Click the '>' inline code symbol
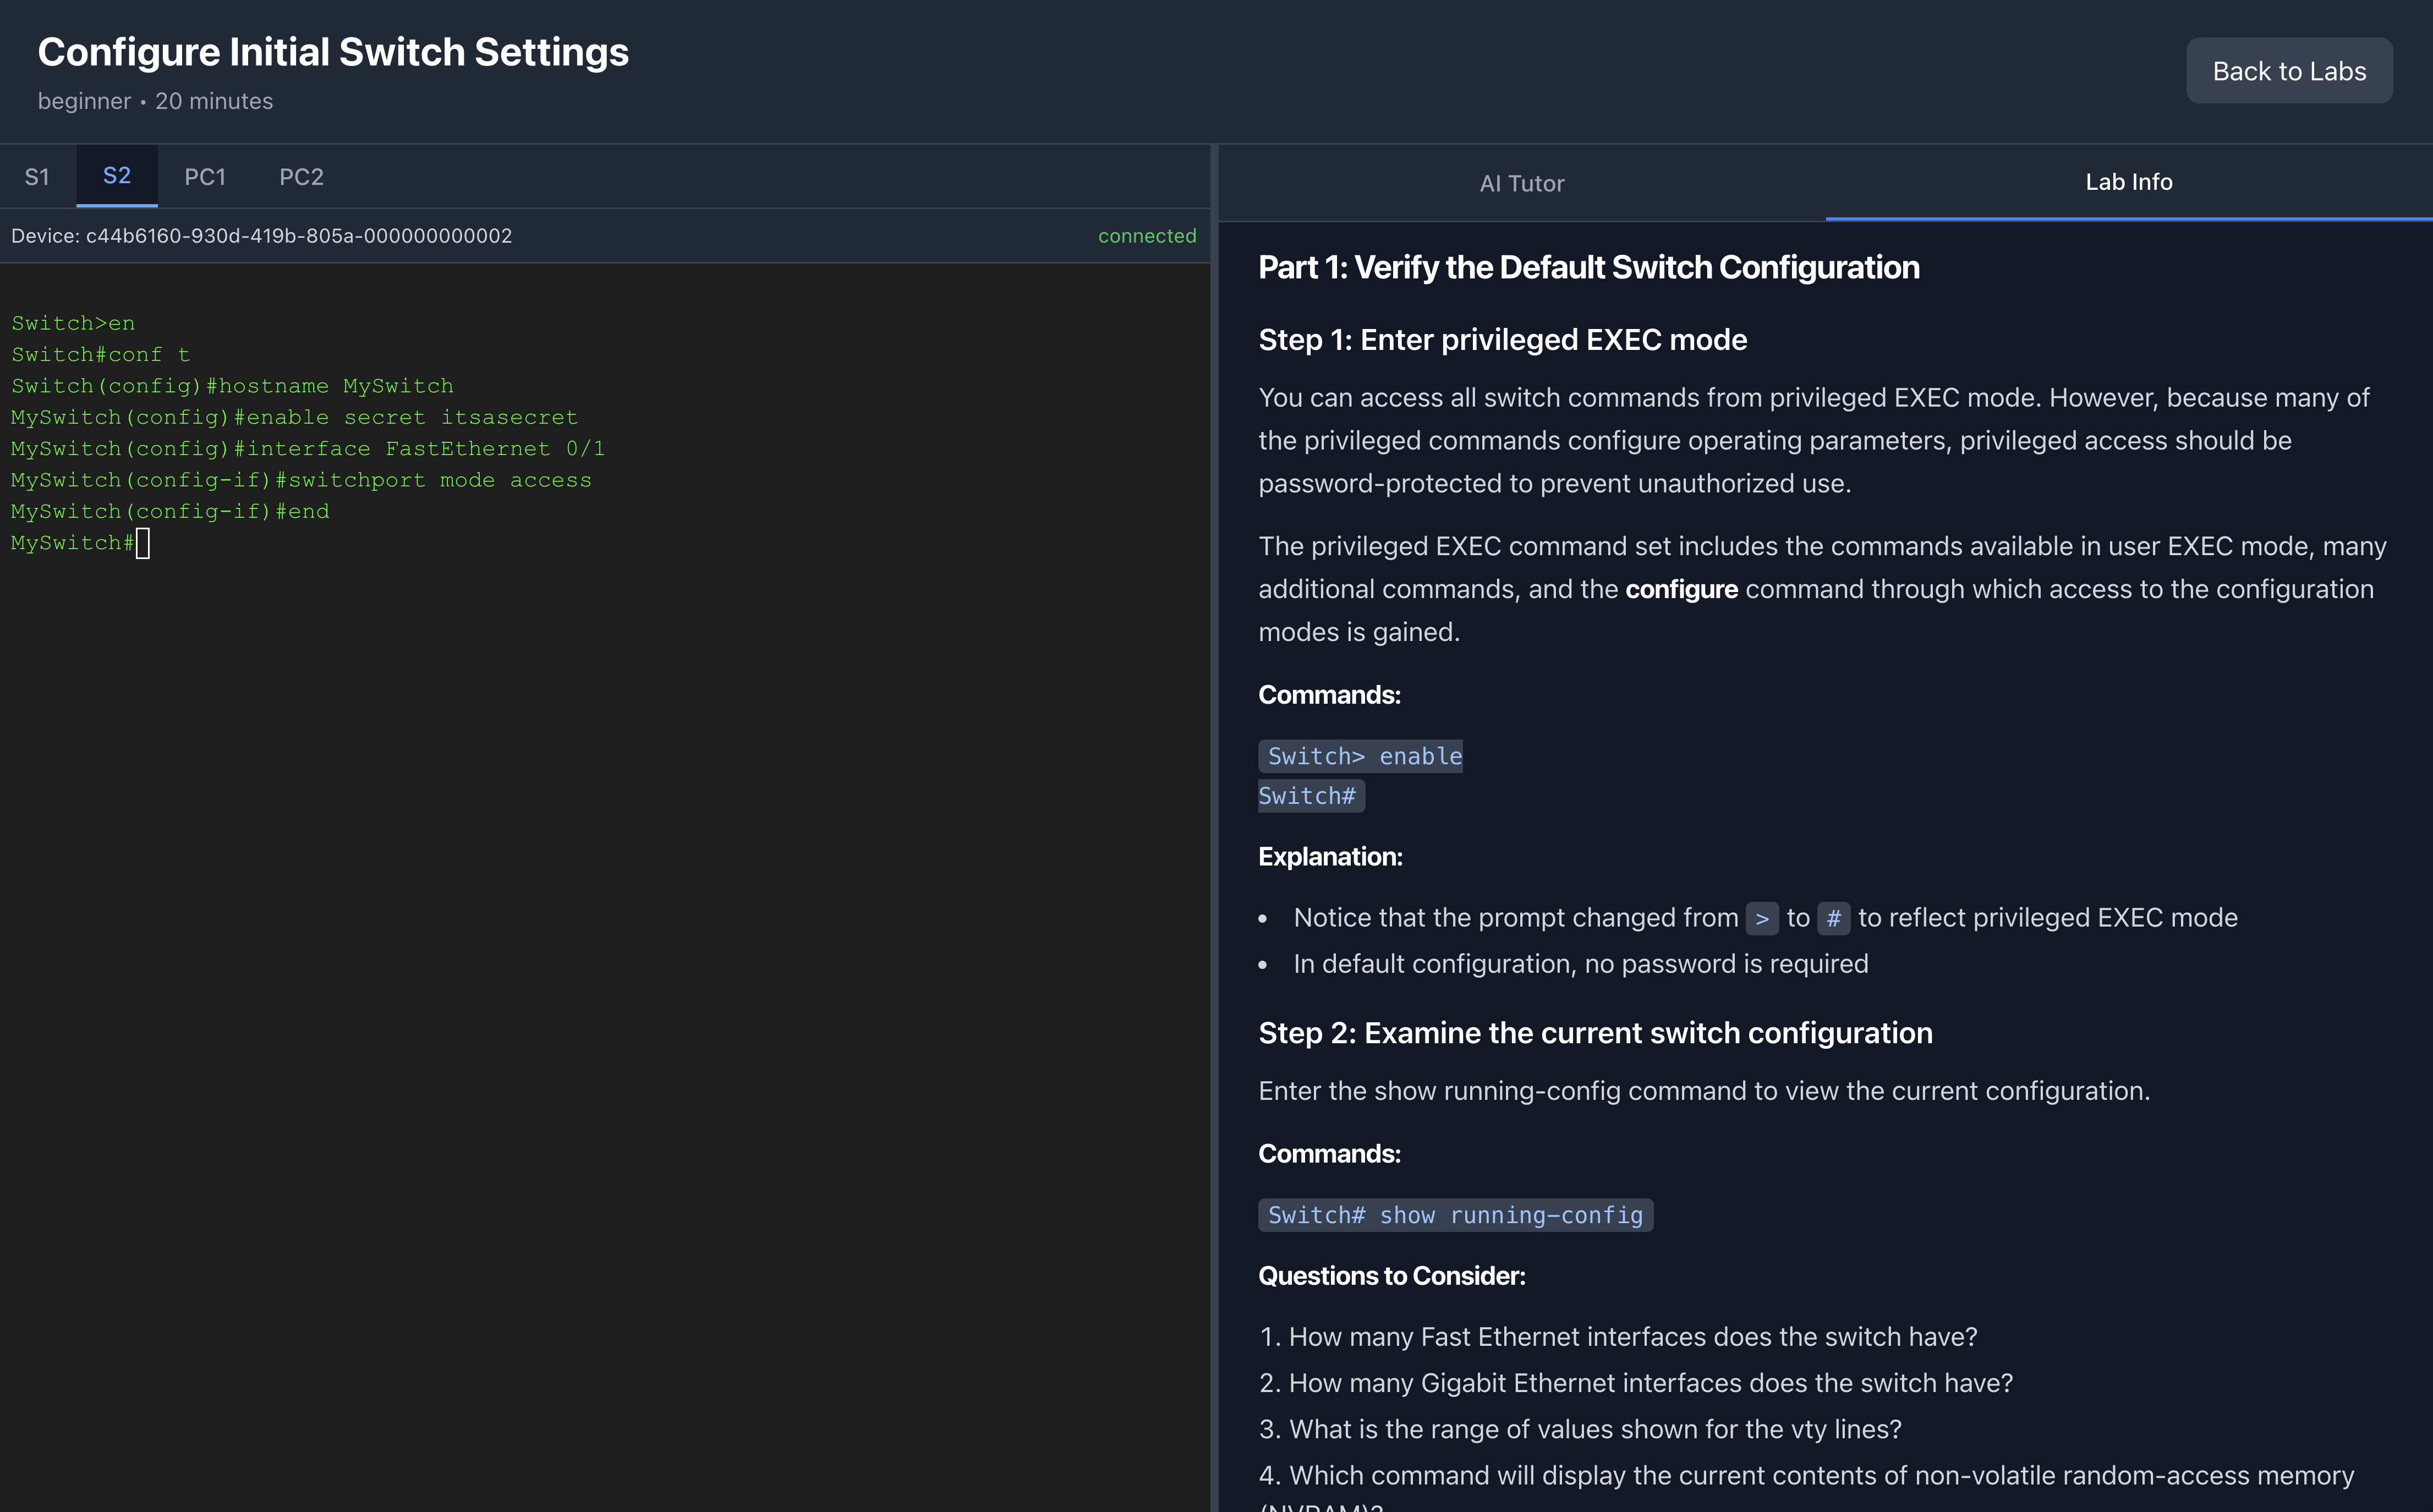This screenshot has width=2433, height=1512. pyautogui.click(x=1761, y=918)
